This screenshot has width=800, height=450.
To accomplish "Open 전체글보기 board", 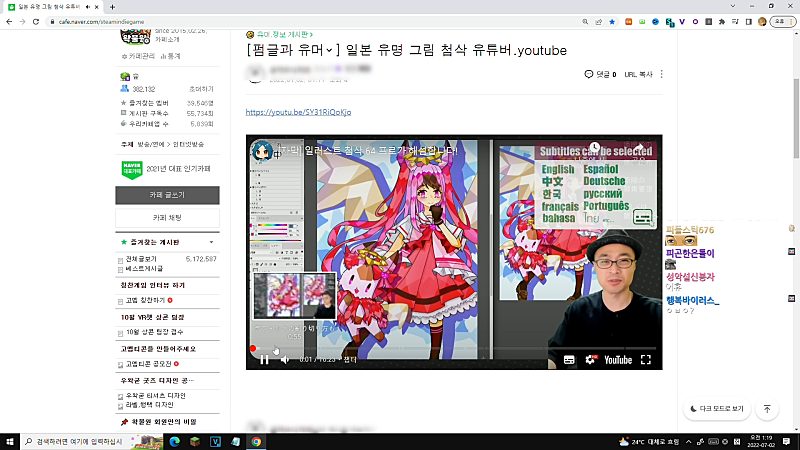I will 141,259.
